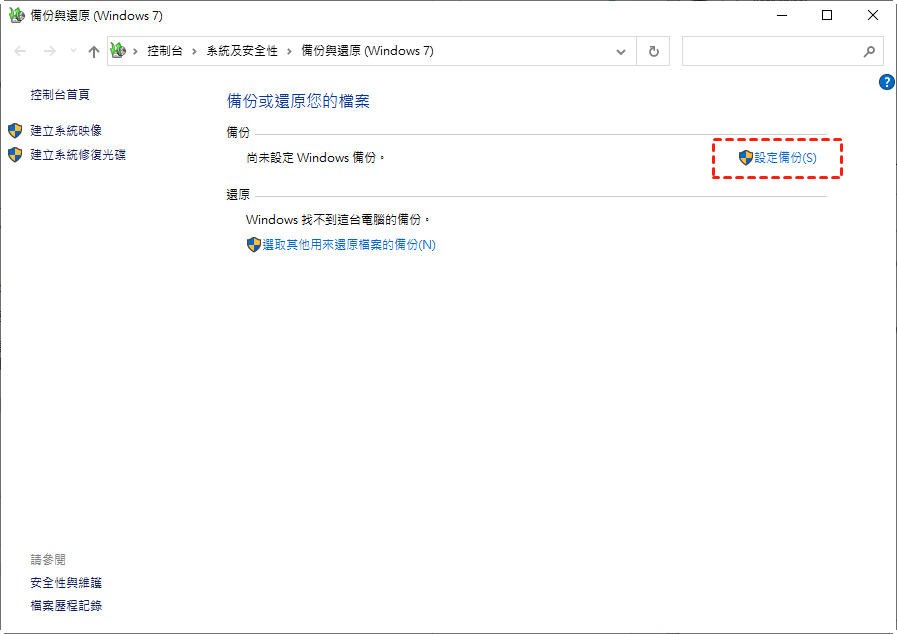Maximize the 備份與還原 window
The height and width of the screenshot is (634, 897).
coord(827,15)
